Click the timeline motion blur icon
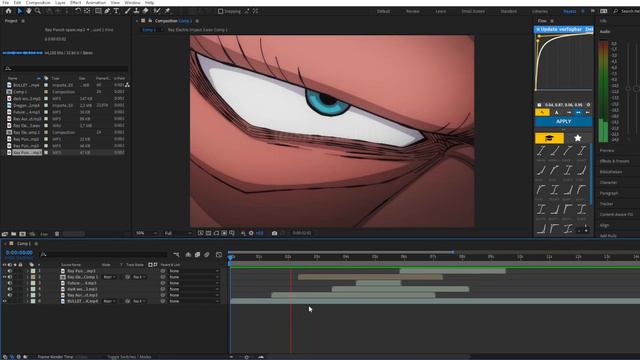The height and width of the screenshot is (360, 640). point(207,255)
